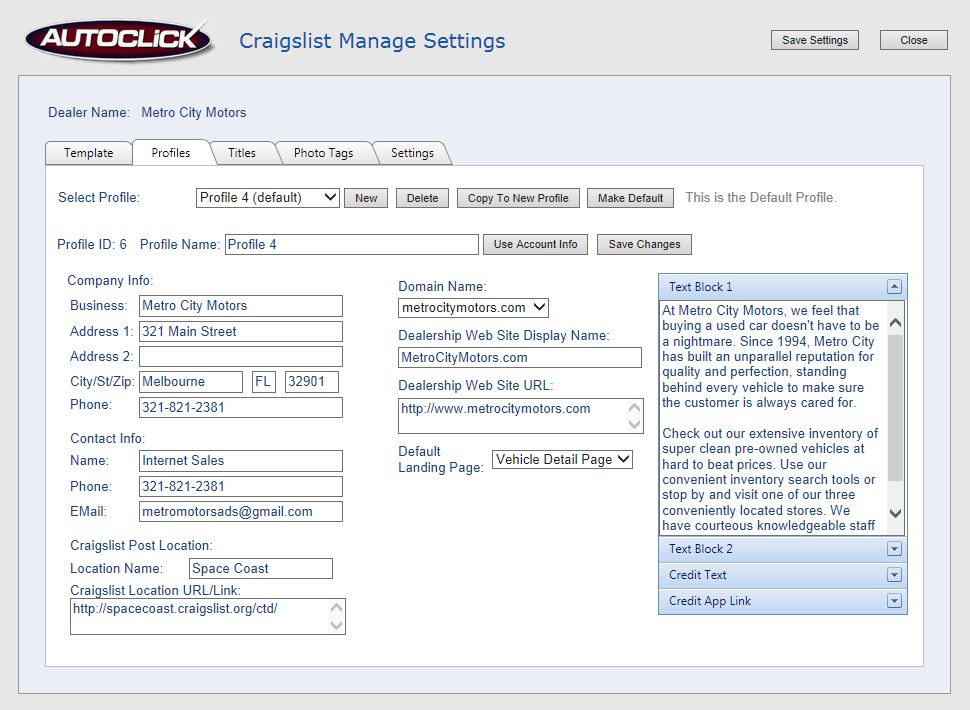Click Craigslist URL scroll up arrow
This screenshot has height=710, width=970.
click(337, 608)
